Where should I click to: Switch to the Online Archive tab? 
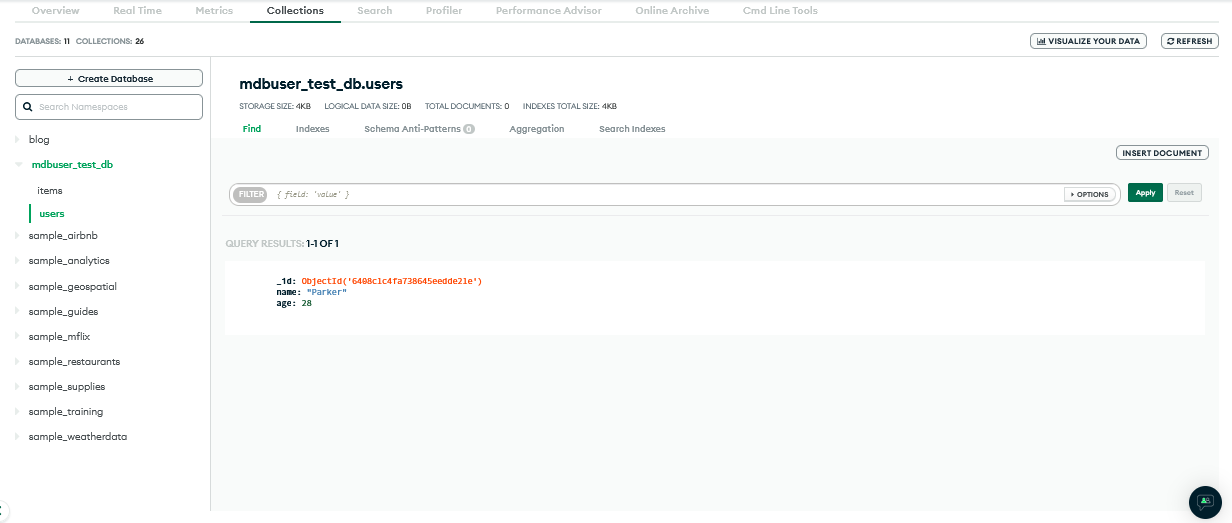[672, 11]
